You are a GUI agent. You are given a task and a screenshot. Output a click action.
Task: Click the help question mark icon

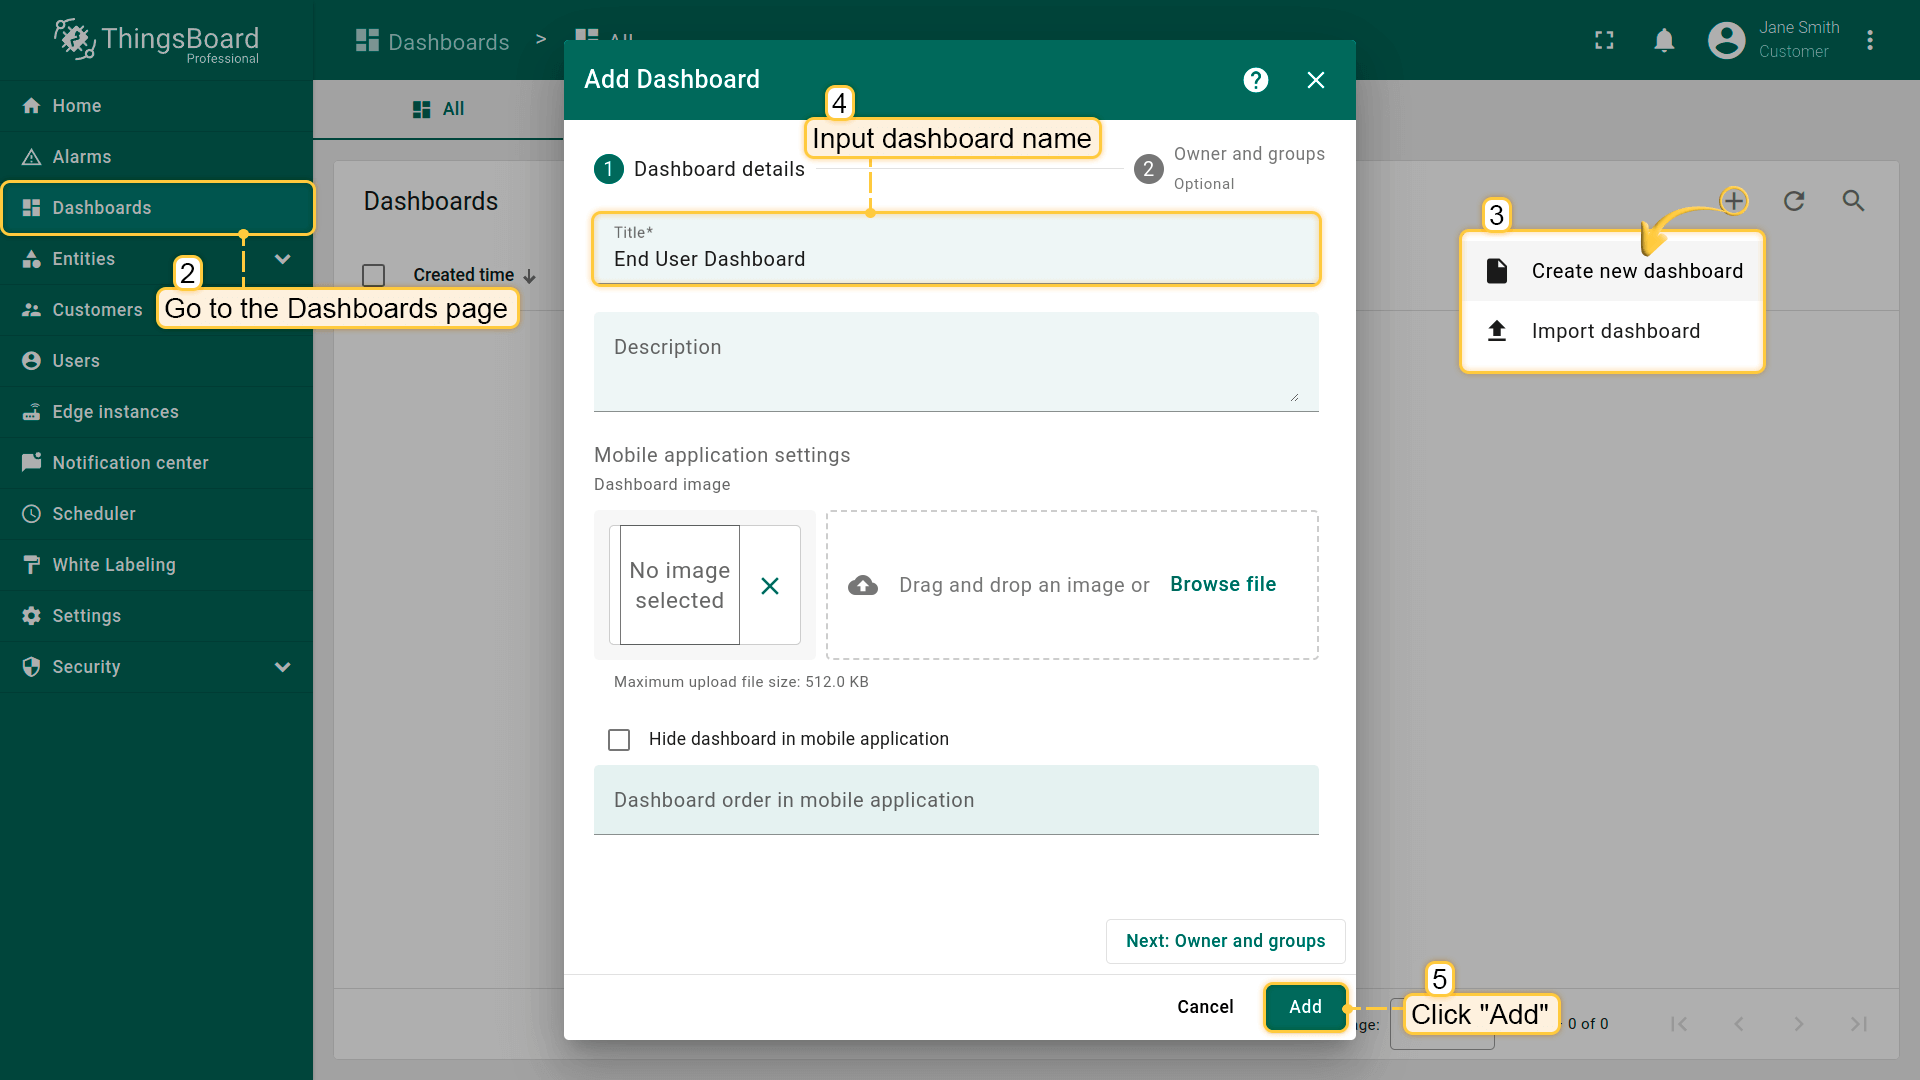[1256, 80]
